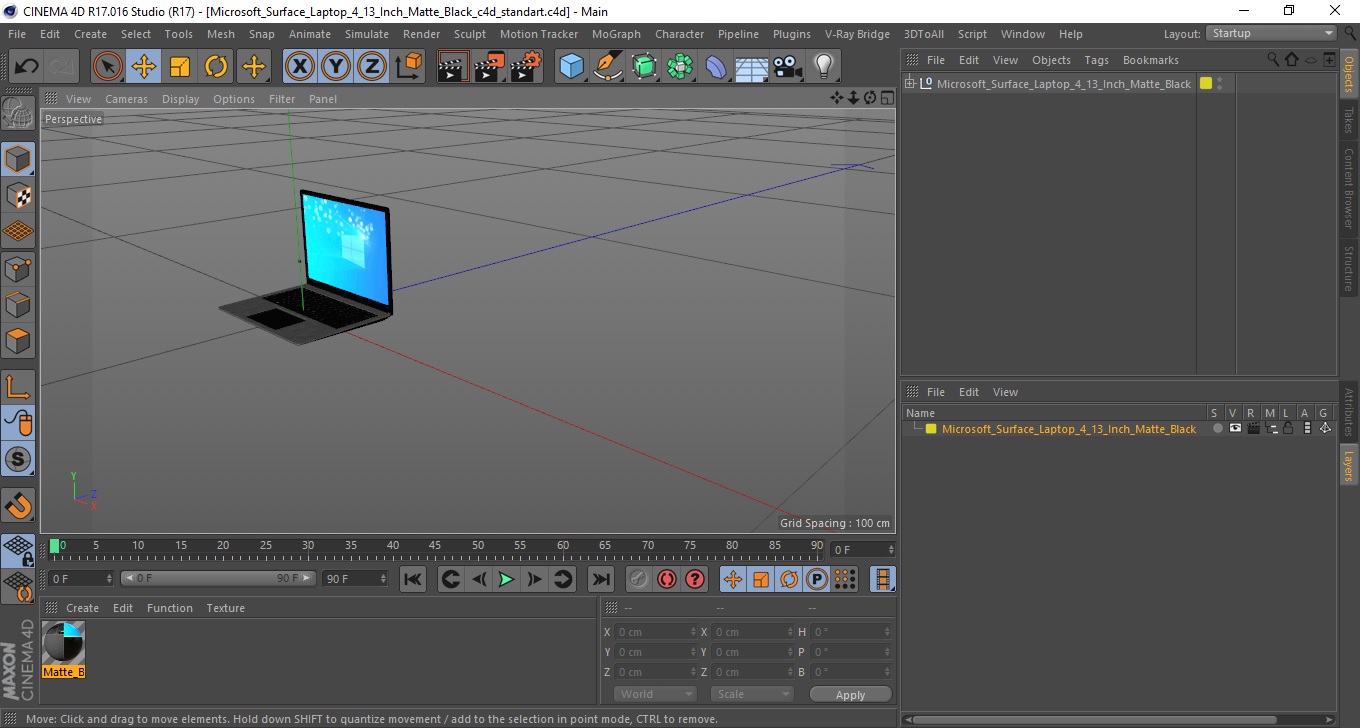
Task: Toggle Solo for the layer
Action: pyautogui.click(x=1217, y=429)
